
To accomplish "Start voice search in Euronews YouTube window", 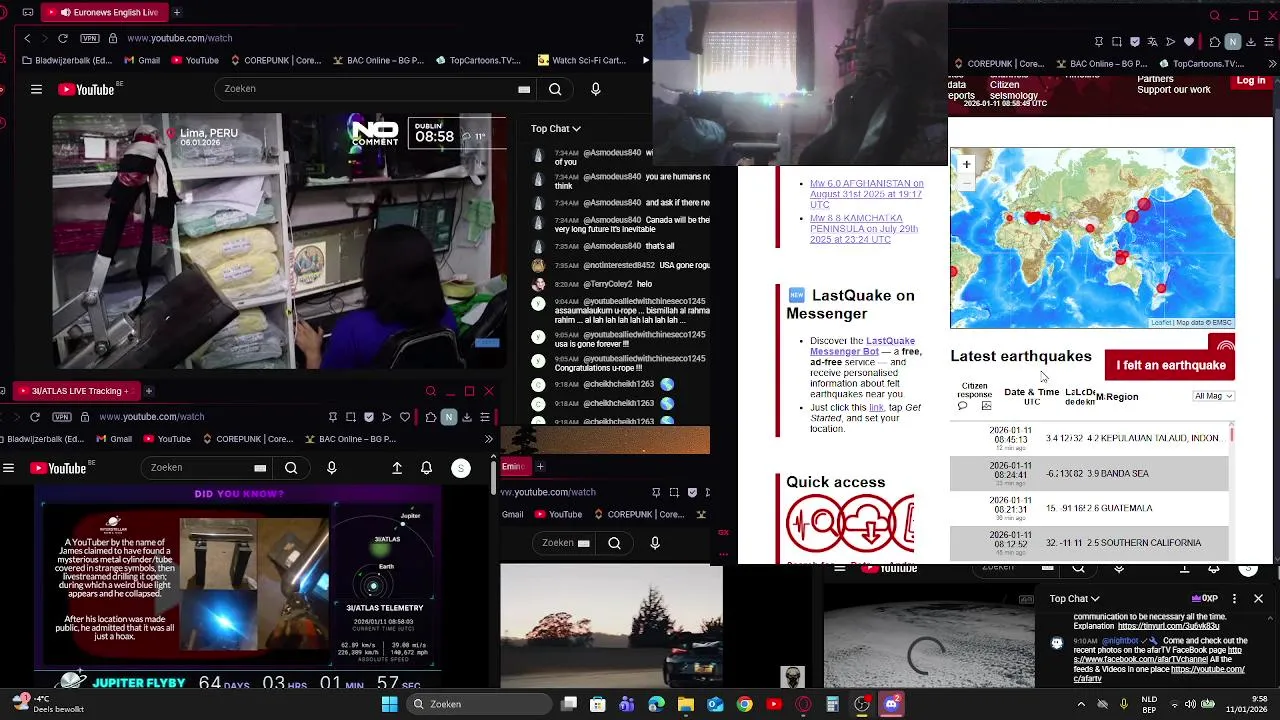I will pos(596,89).
